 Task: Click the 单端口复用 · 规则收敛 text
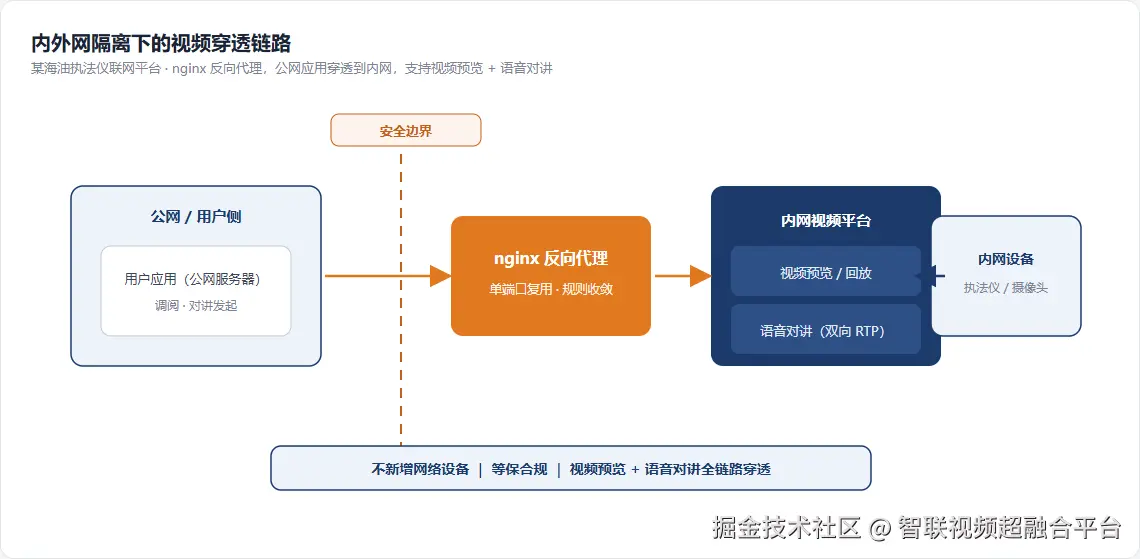pos(551,289)
